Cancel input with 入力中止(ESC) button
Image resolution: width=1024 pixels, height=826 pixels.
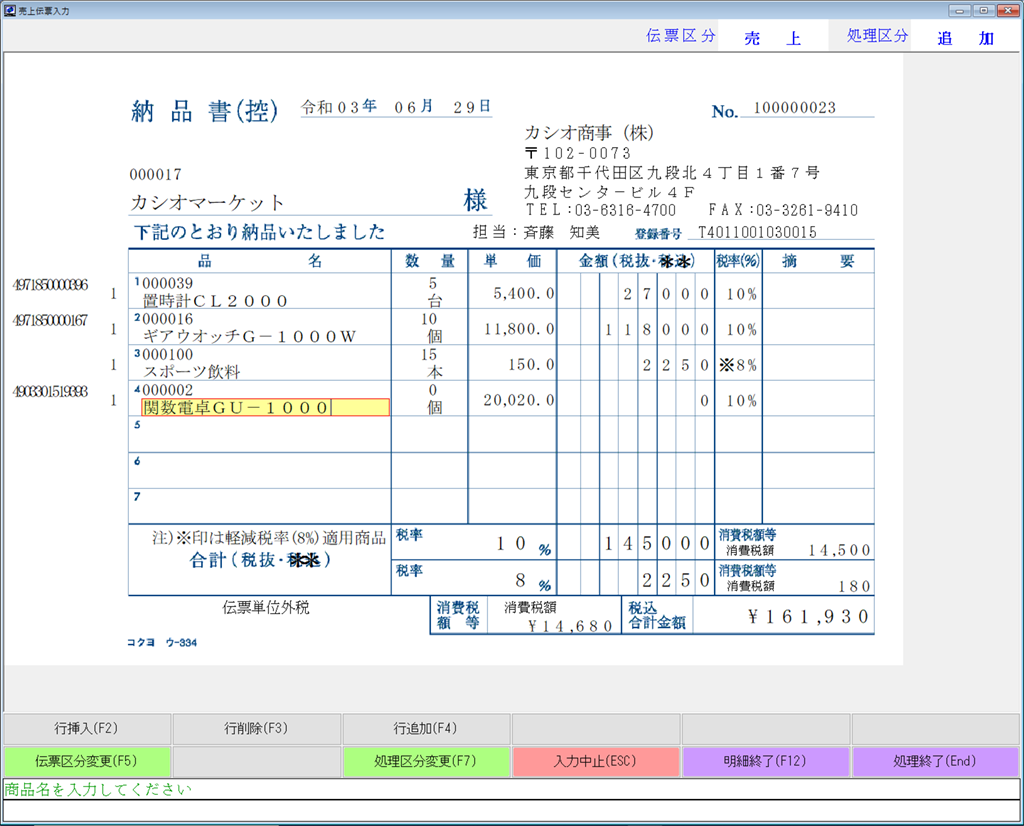(x=596, y=762)
